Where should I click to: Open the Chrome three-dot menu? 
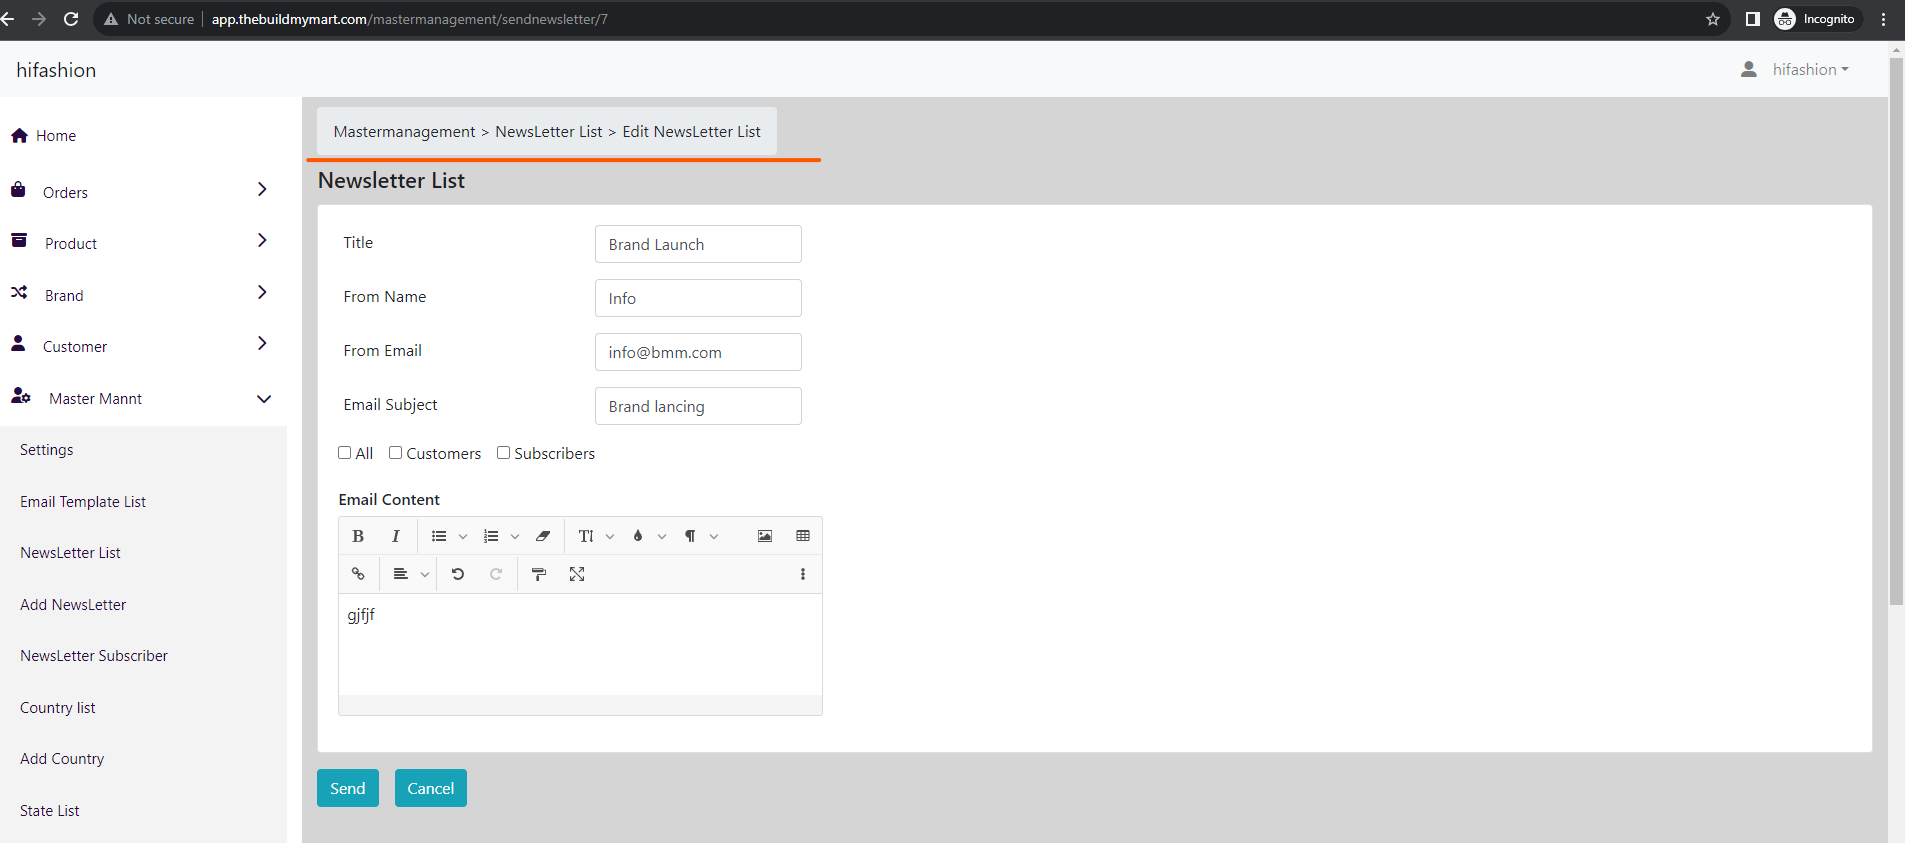coord(1884,19)
